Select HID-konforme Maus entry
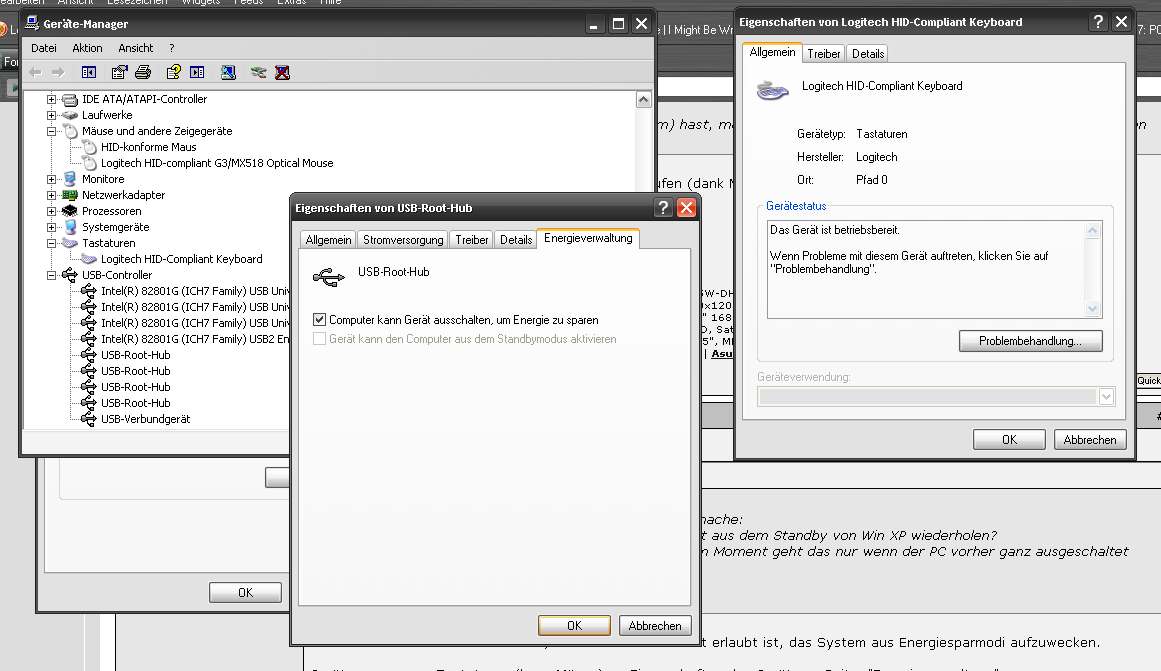 tap(149, 147)
